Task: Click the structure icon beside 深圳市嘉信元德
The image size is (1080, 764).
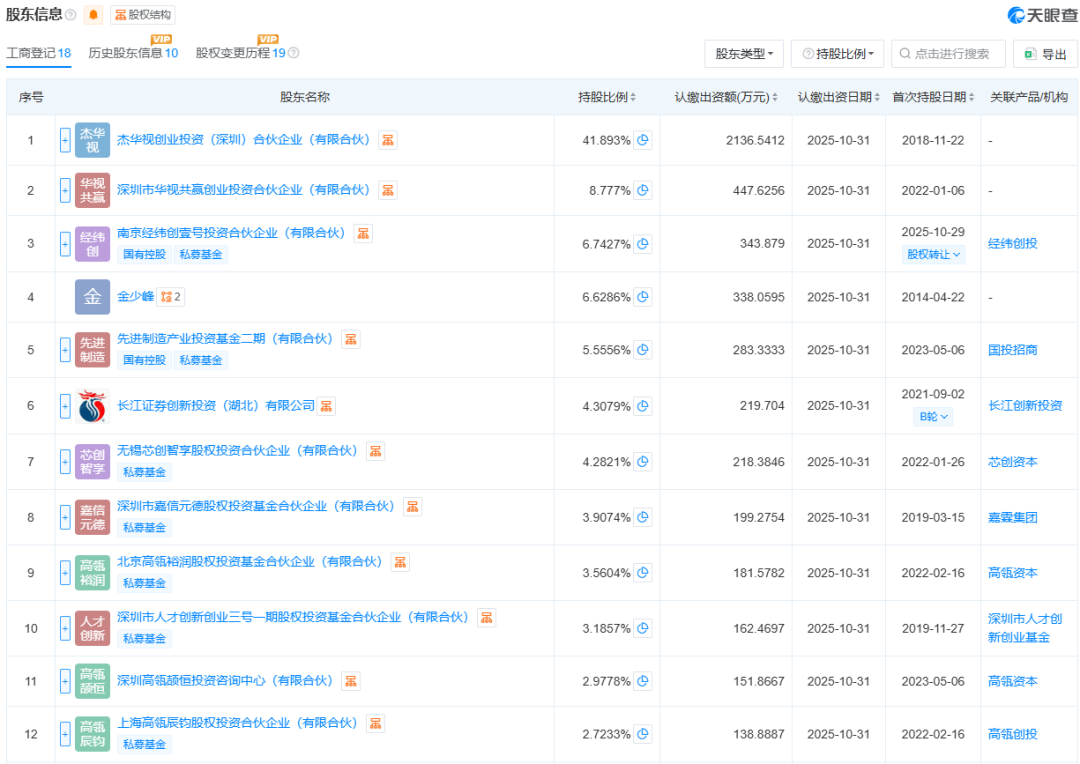Action: pos(413,506)
